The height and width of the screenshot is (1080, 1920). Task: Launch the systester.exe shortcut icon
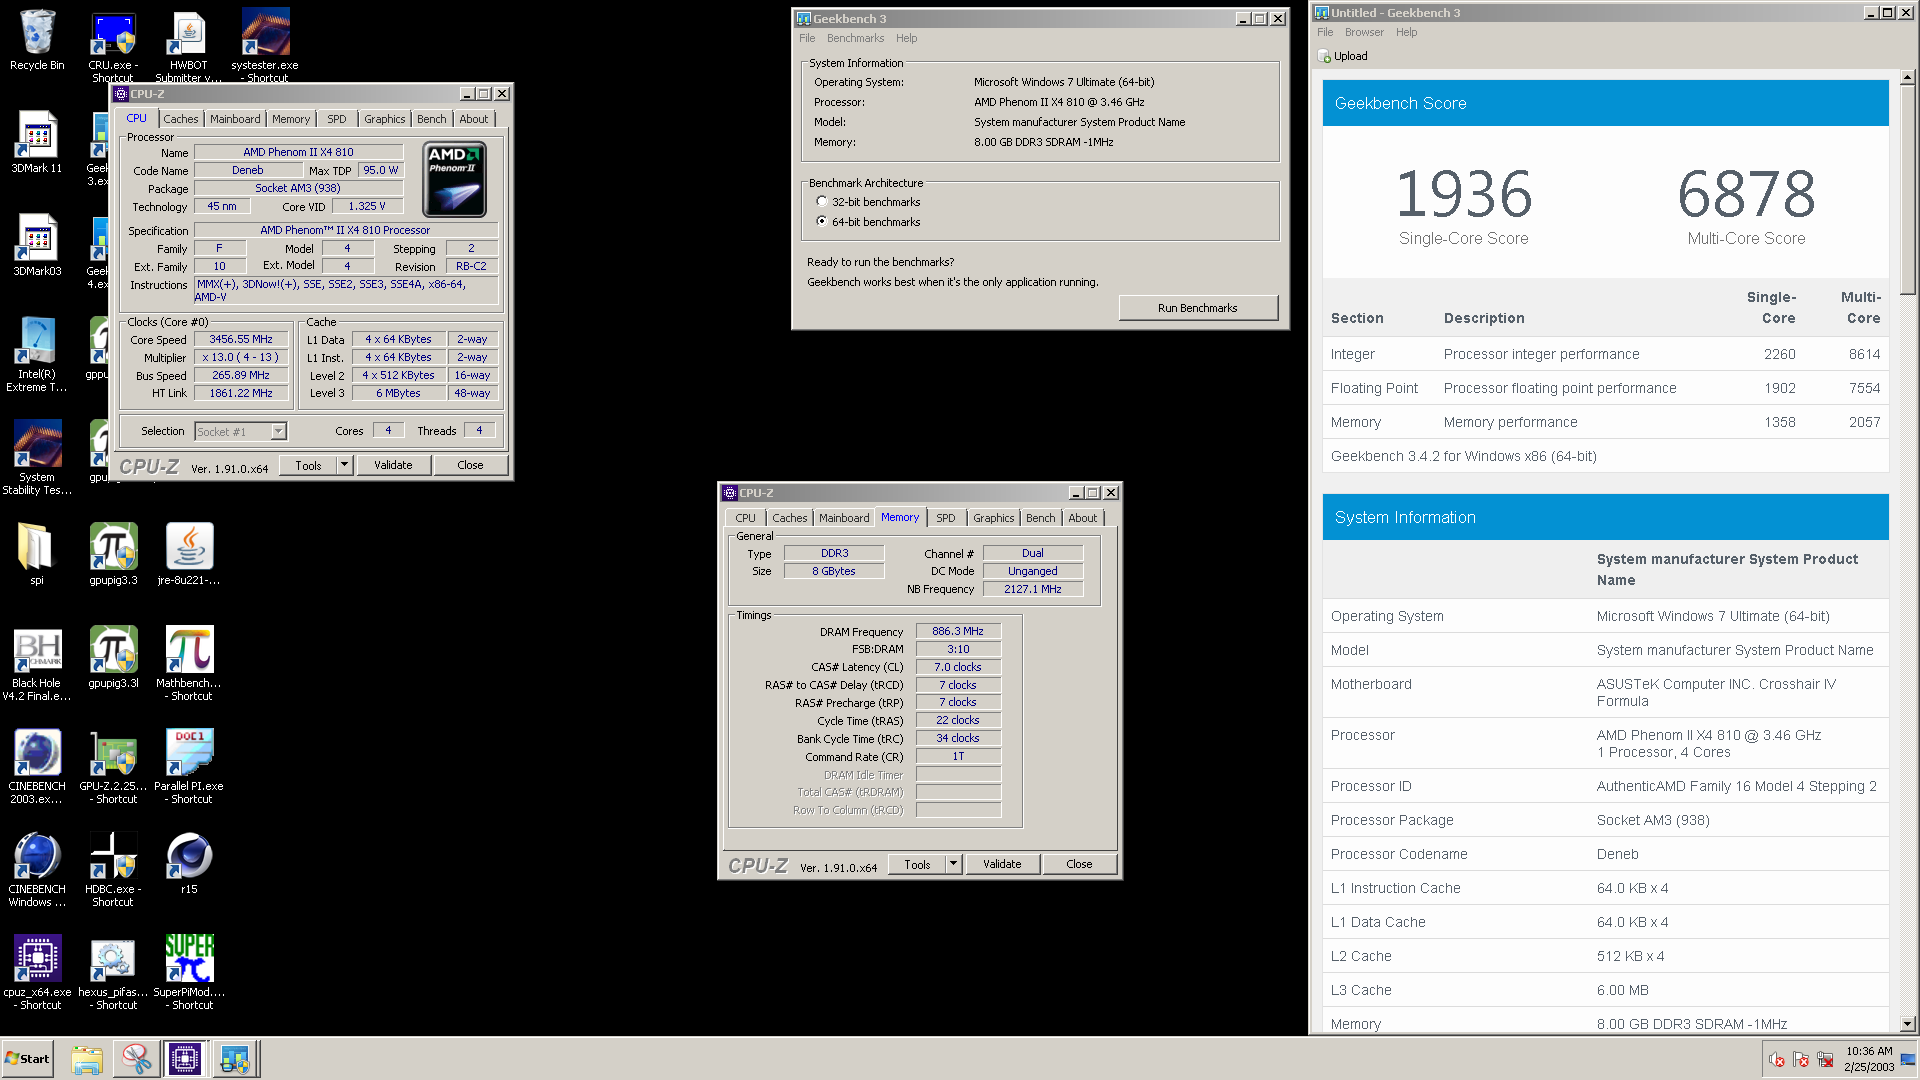[x=265, y=44]
